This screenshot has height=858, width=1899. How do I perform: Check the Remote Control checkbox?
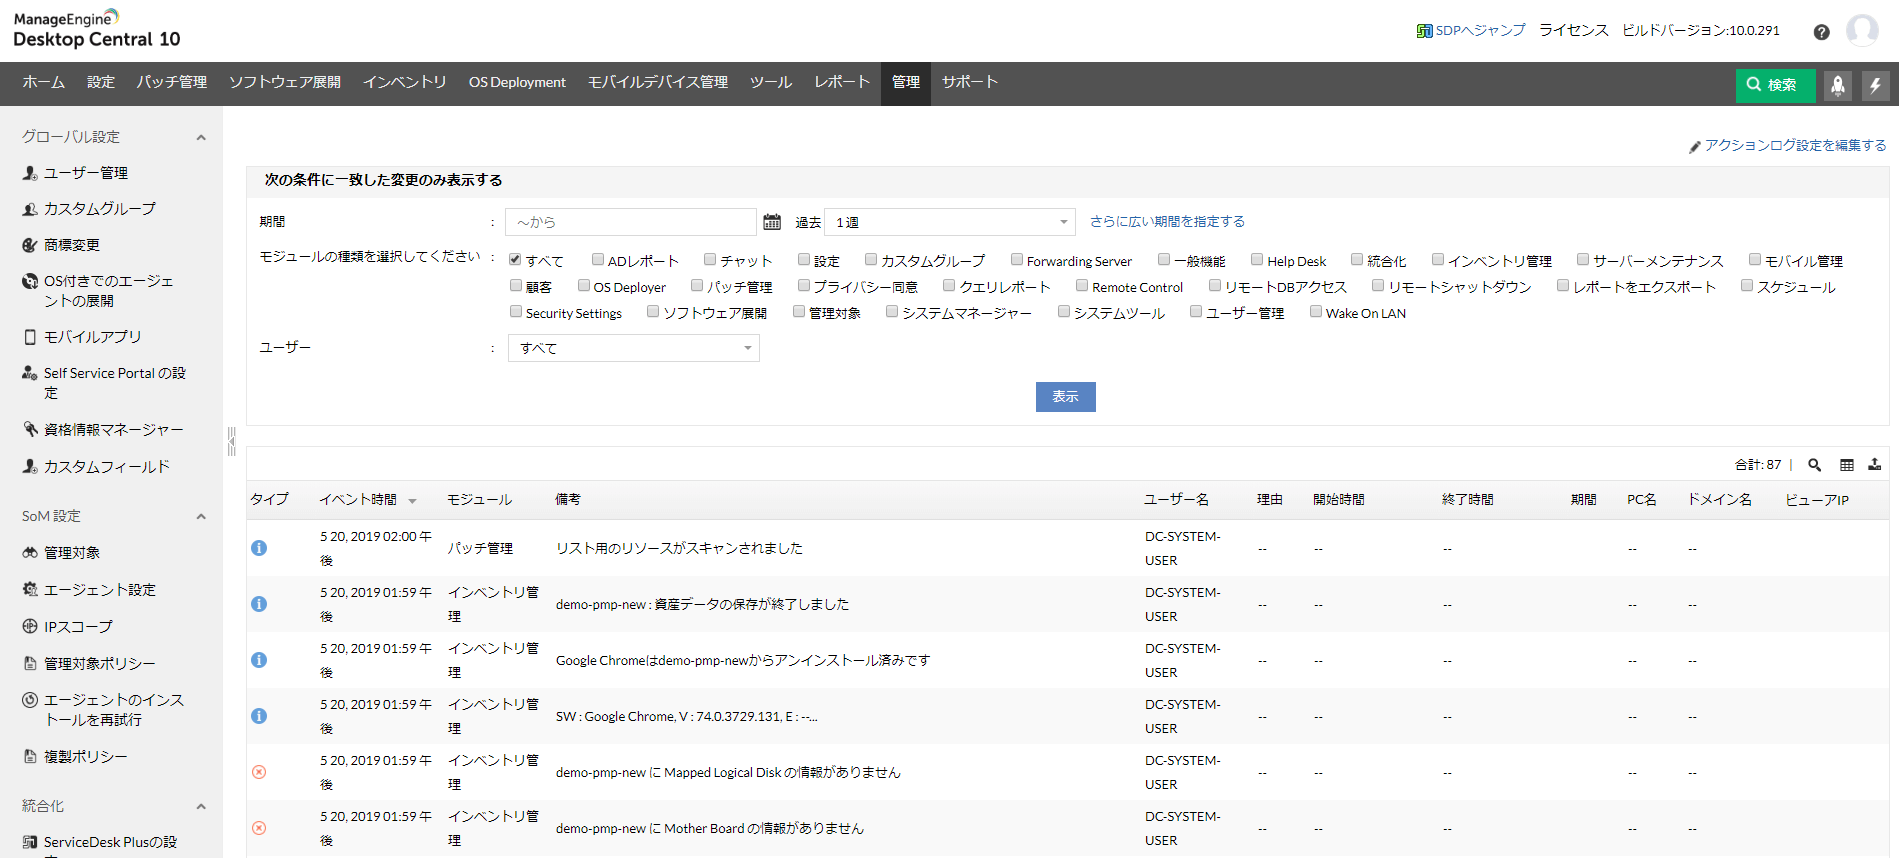coord(1082,286)
